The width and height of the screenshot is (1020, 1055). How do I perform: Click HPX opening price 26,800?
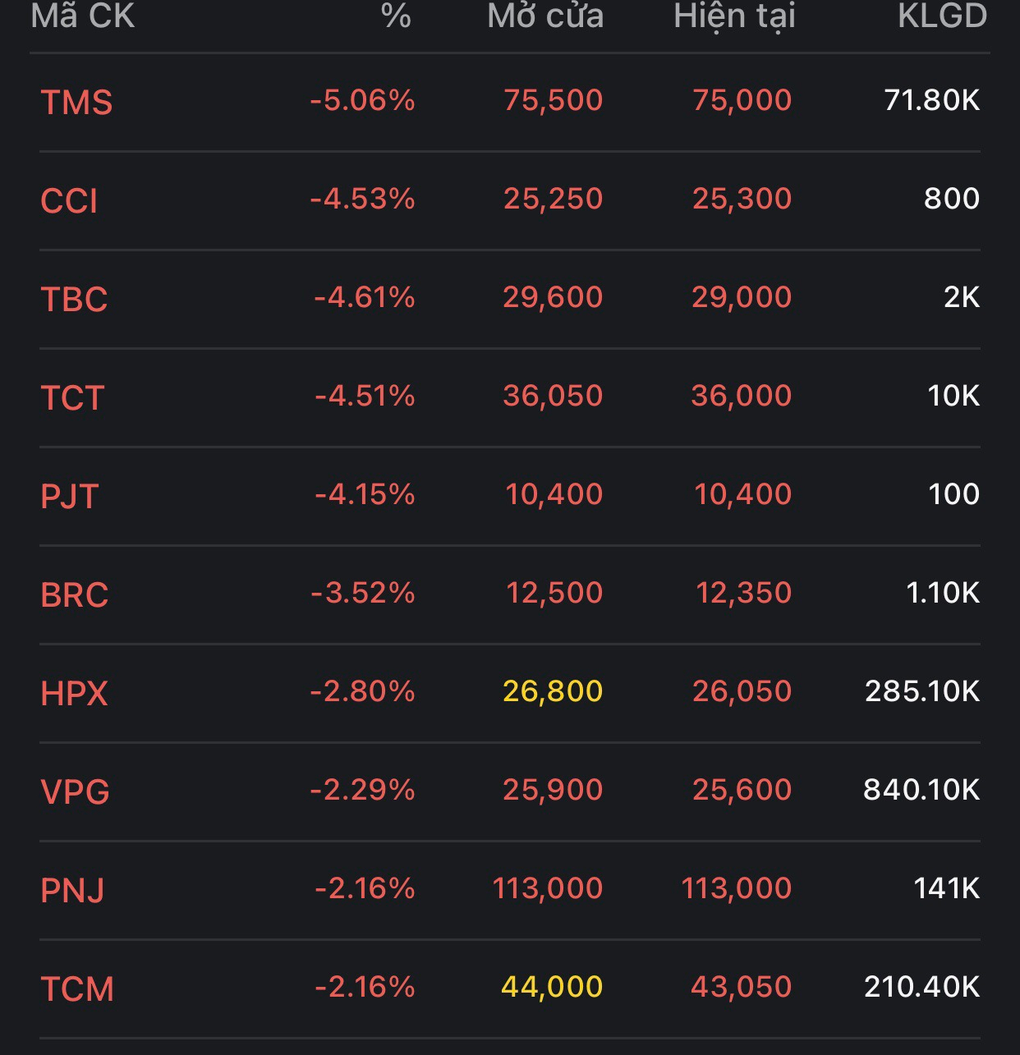[553, 691]
